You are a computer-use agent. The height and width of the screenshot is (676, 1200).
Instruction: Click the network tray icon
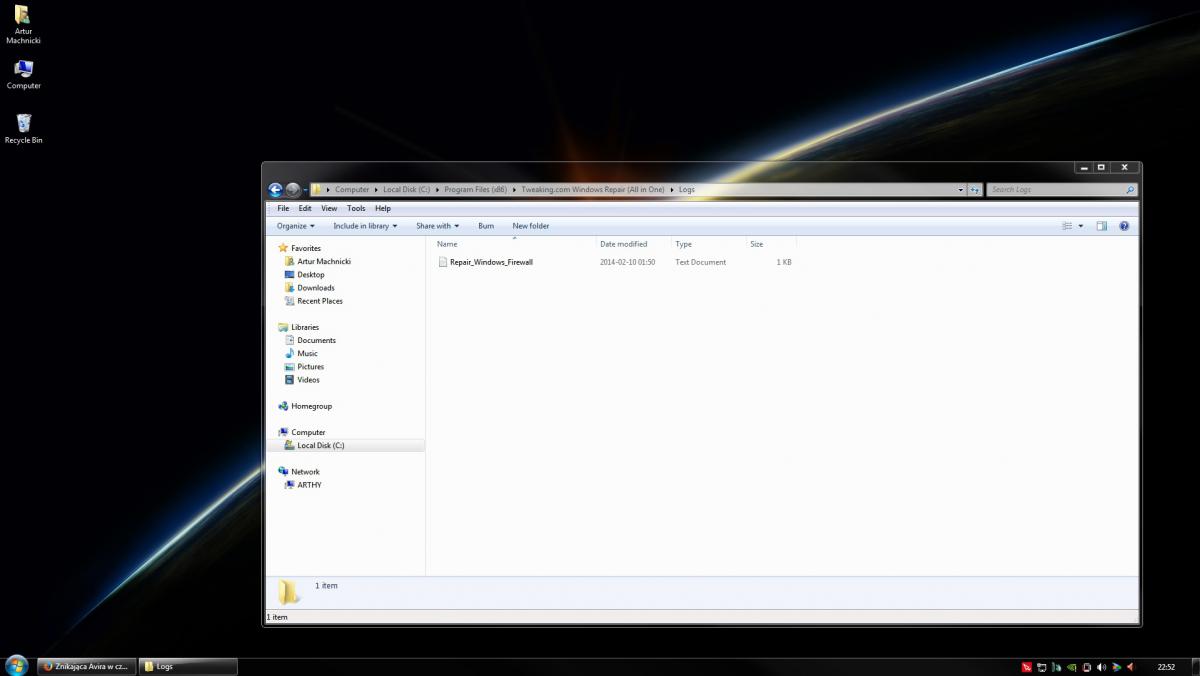point(1041,667)
